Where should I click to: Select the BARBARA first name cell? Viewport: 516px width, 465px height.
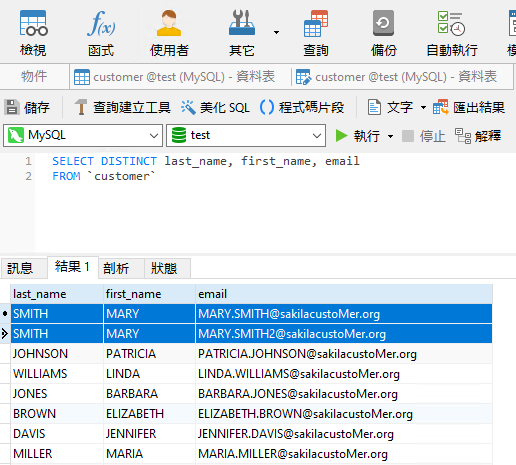coord(149,394)
